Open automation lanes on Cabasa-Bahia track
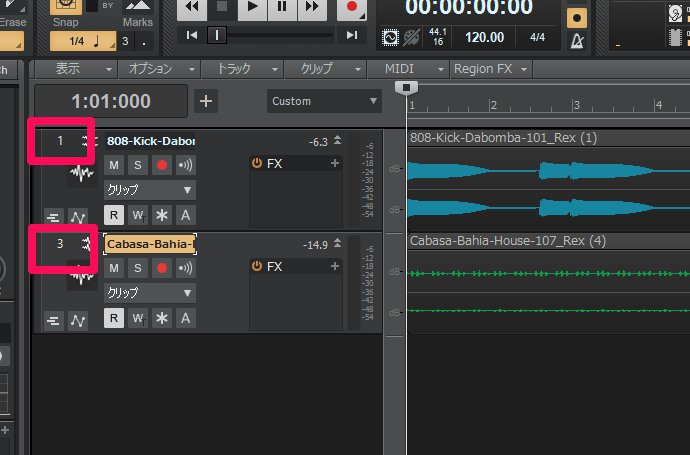The height and width of the screenshot is (455, 690). click(77, 320)
